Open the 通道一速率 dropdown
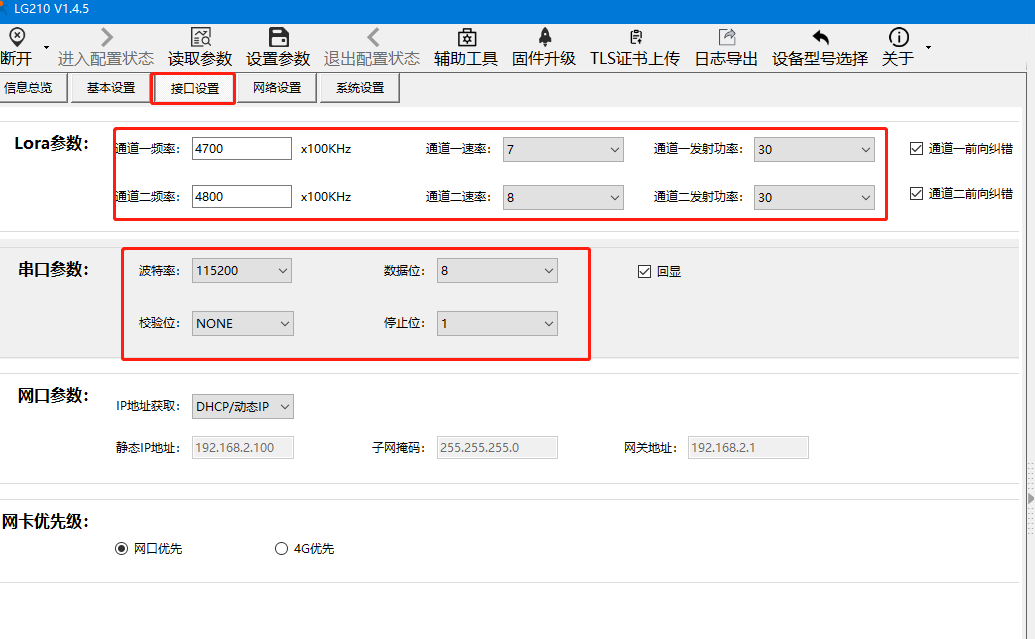The image size is (1035, 639). coord(563,149)
